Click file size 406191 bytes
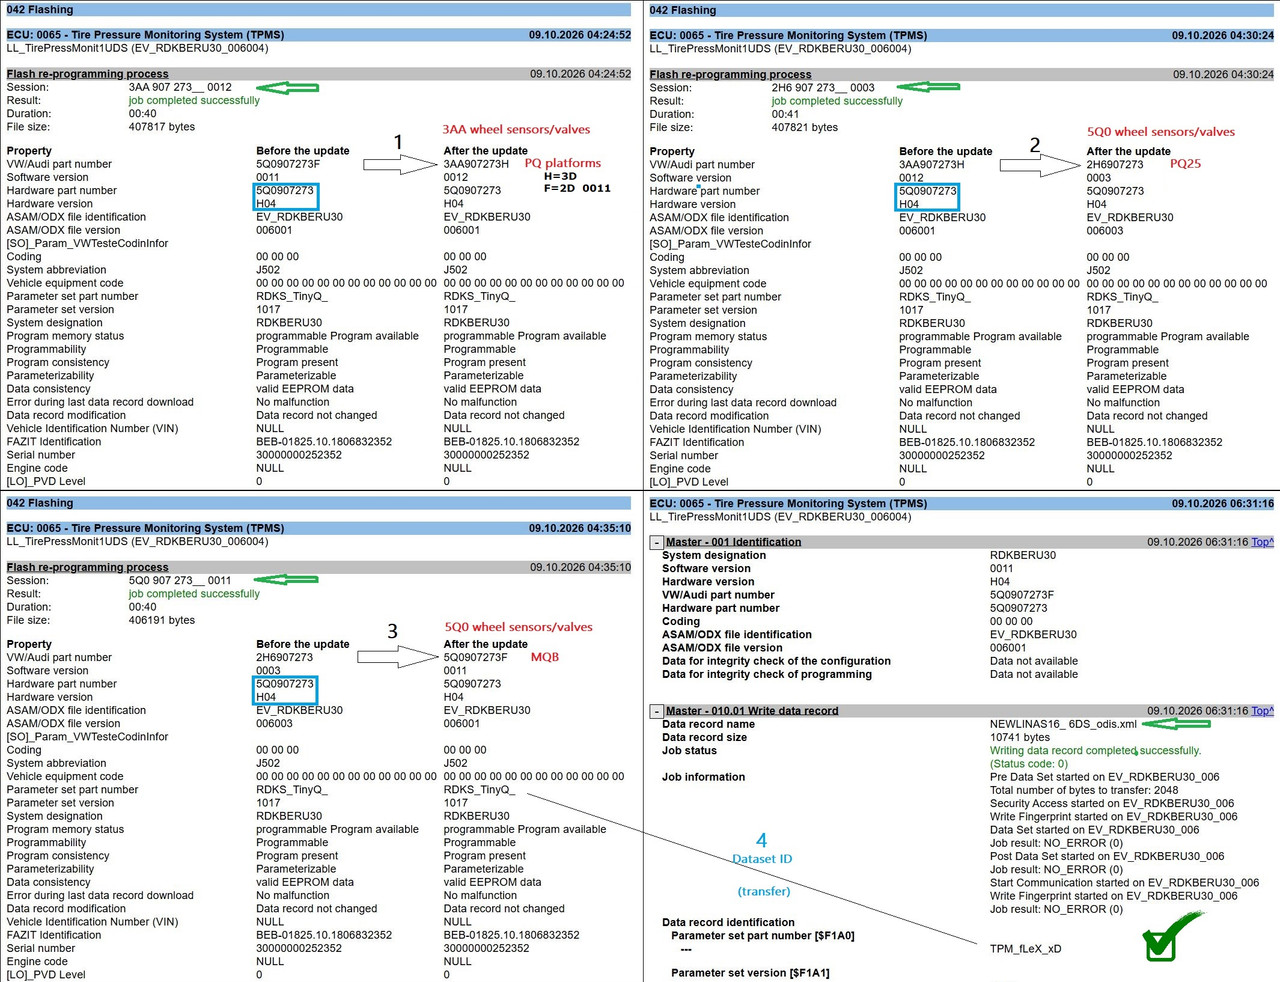 [x=162, y=621]
